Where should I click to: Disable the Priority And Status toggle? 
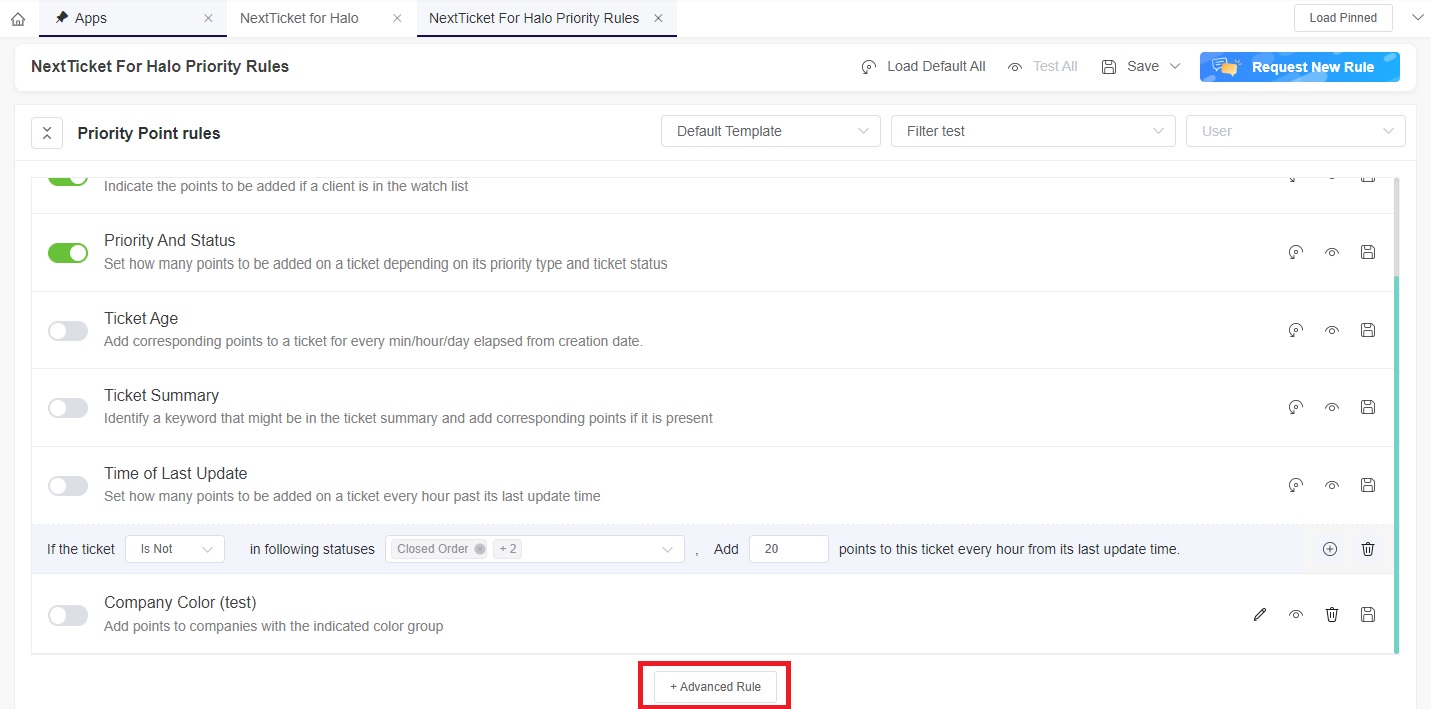point(68,253)
